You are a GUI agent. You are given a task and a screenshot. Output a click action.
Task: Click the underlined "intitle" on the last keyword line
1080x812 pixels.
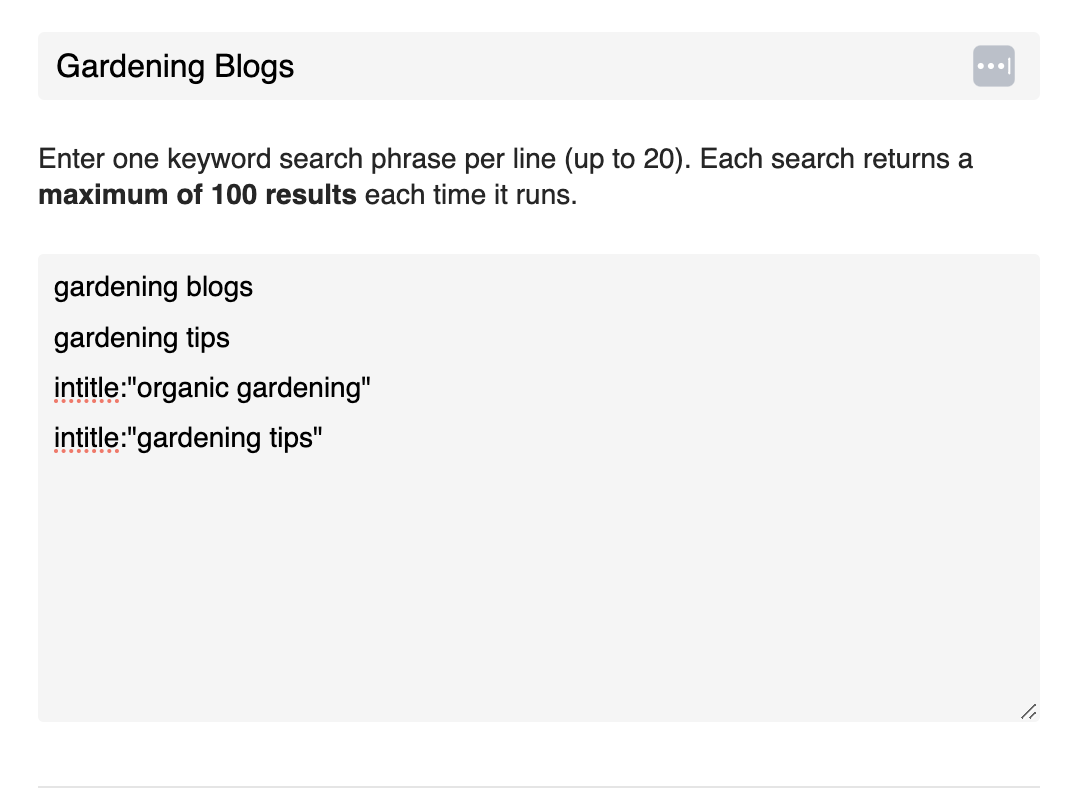click(86, 438)
